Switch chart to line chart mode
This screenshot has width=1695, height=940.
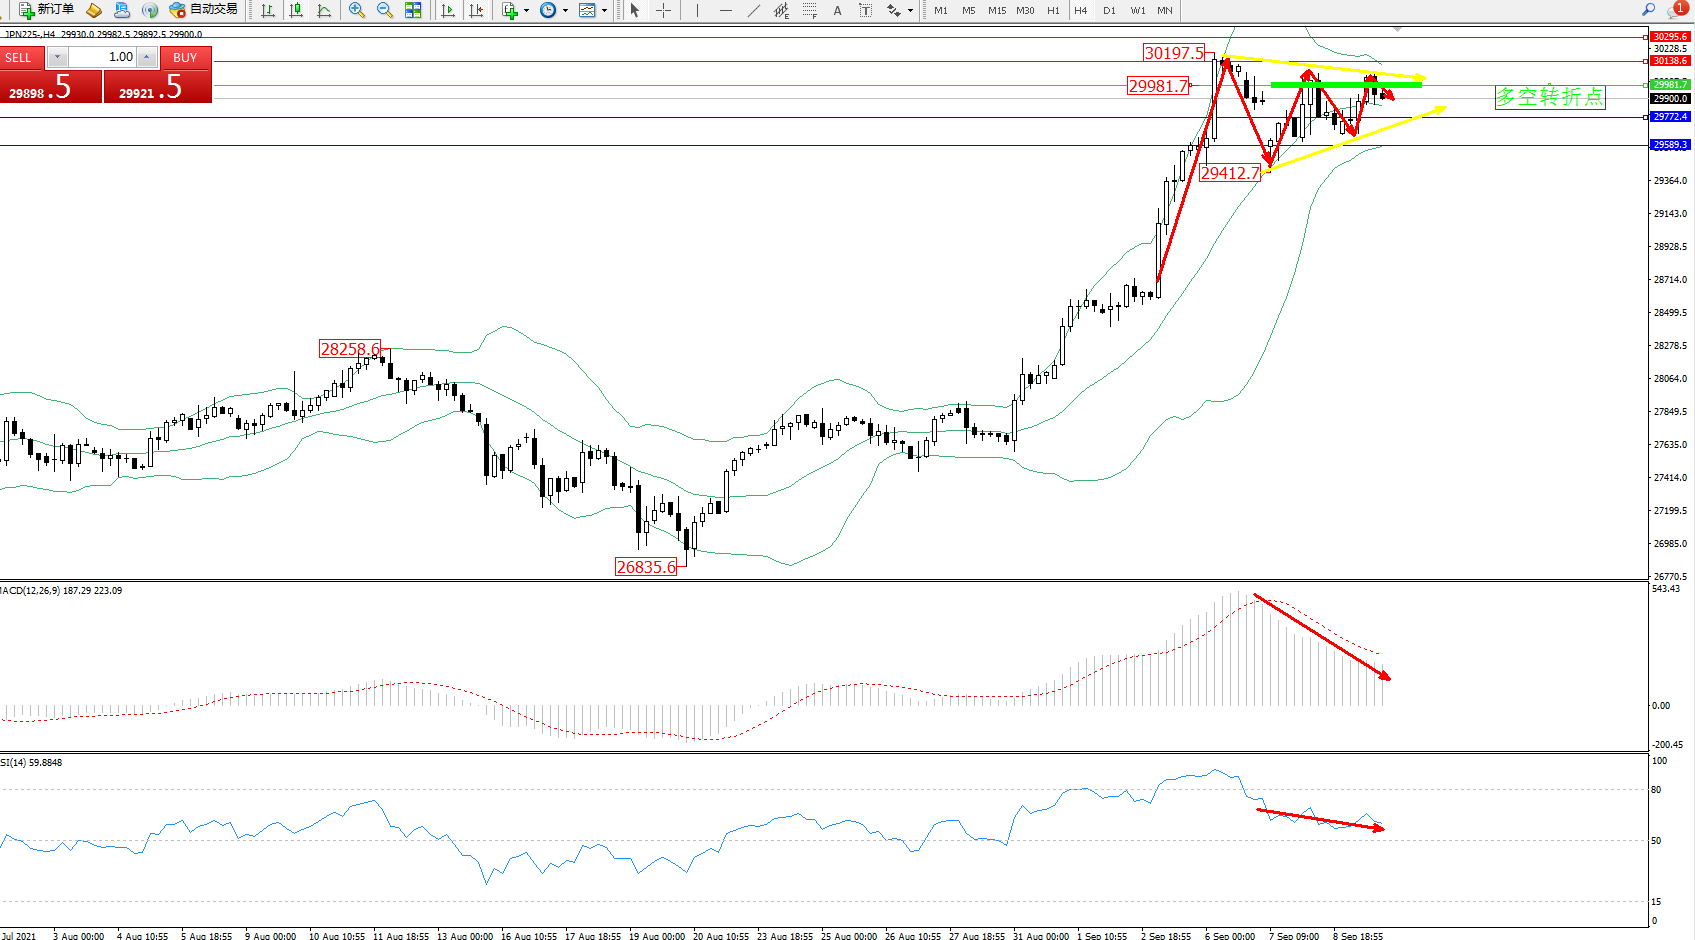pos(324,10)
